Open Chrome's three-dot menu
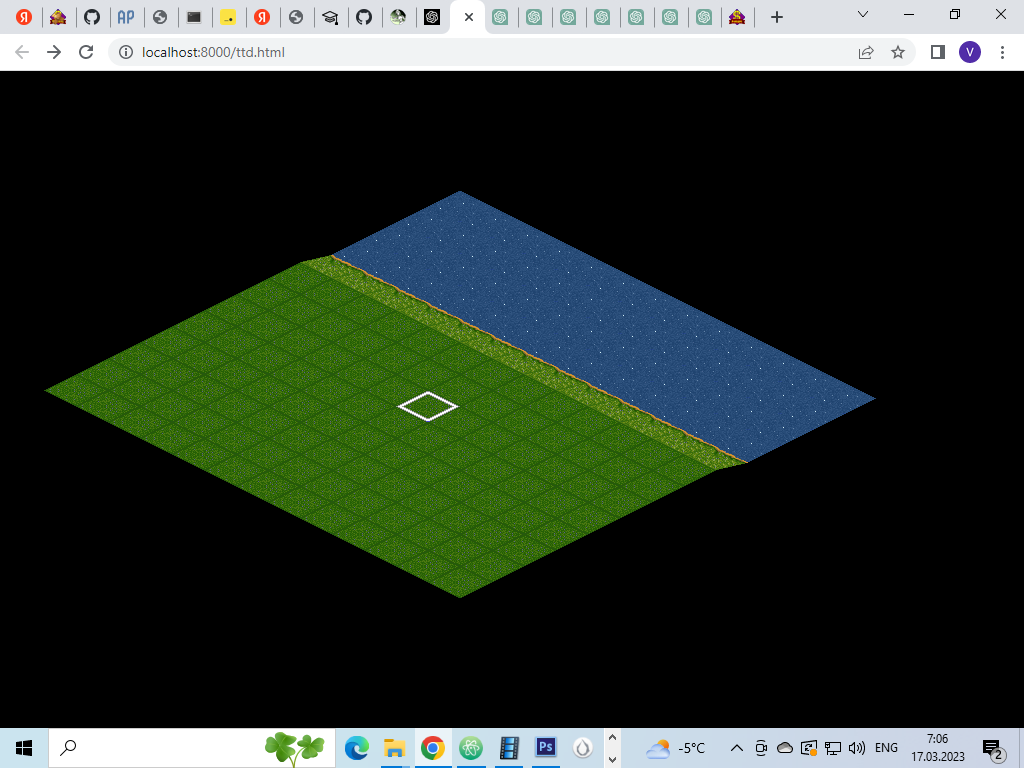The height and width of the screenshot is (768, 1024). point(1002,52)
